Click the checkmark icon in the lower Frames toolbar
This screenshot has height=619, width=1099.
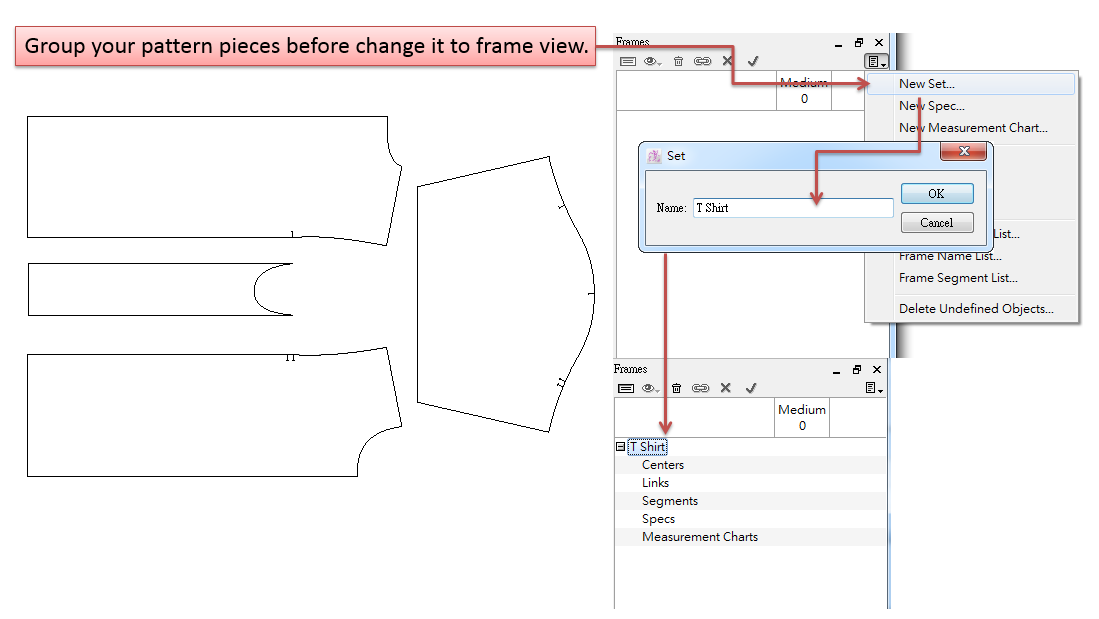751,388
